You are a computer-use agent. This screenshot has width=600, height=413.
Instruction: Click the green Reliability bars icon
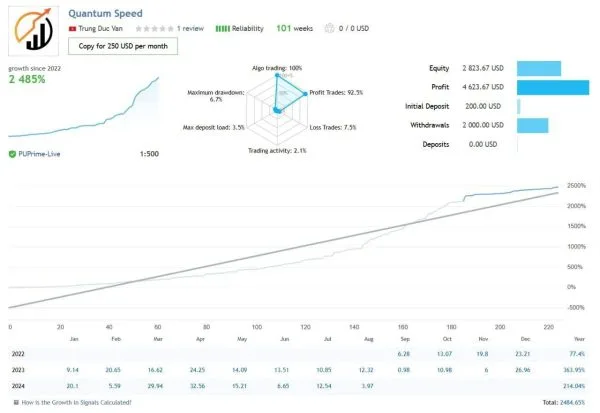pyautogui.click(x=223, y=29)
